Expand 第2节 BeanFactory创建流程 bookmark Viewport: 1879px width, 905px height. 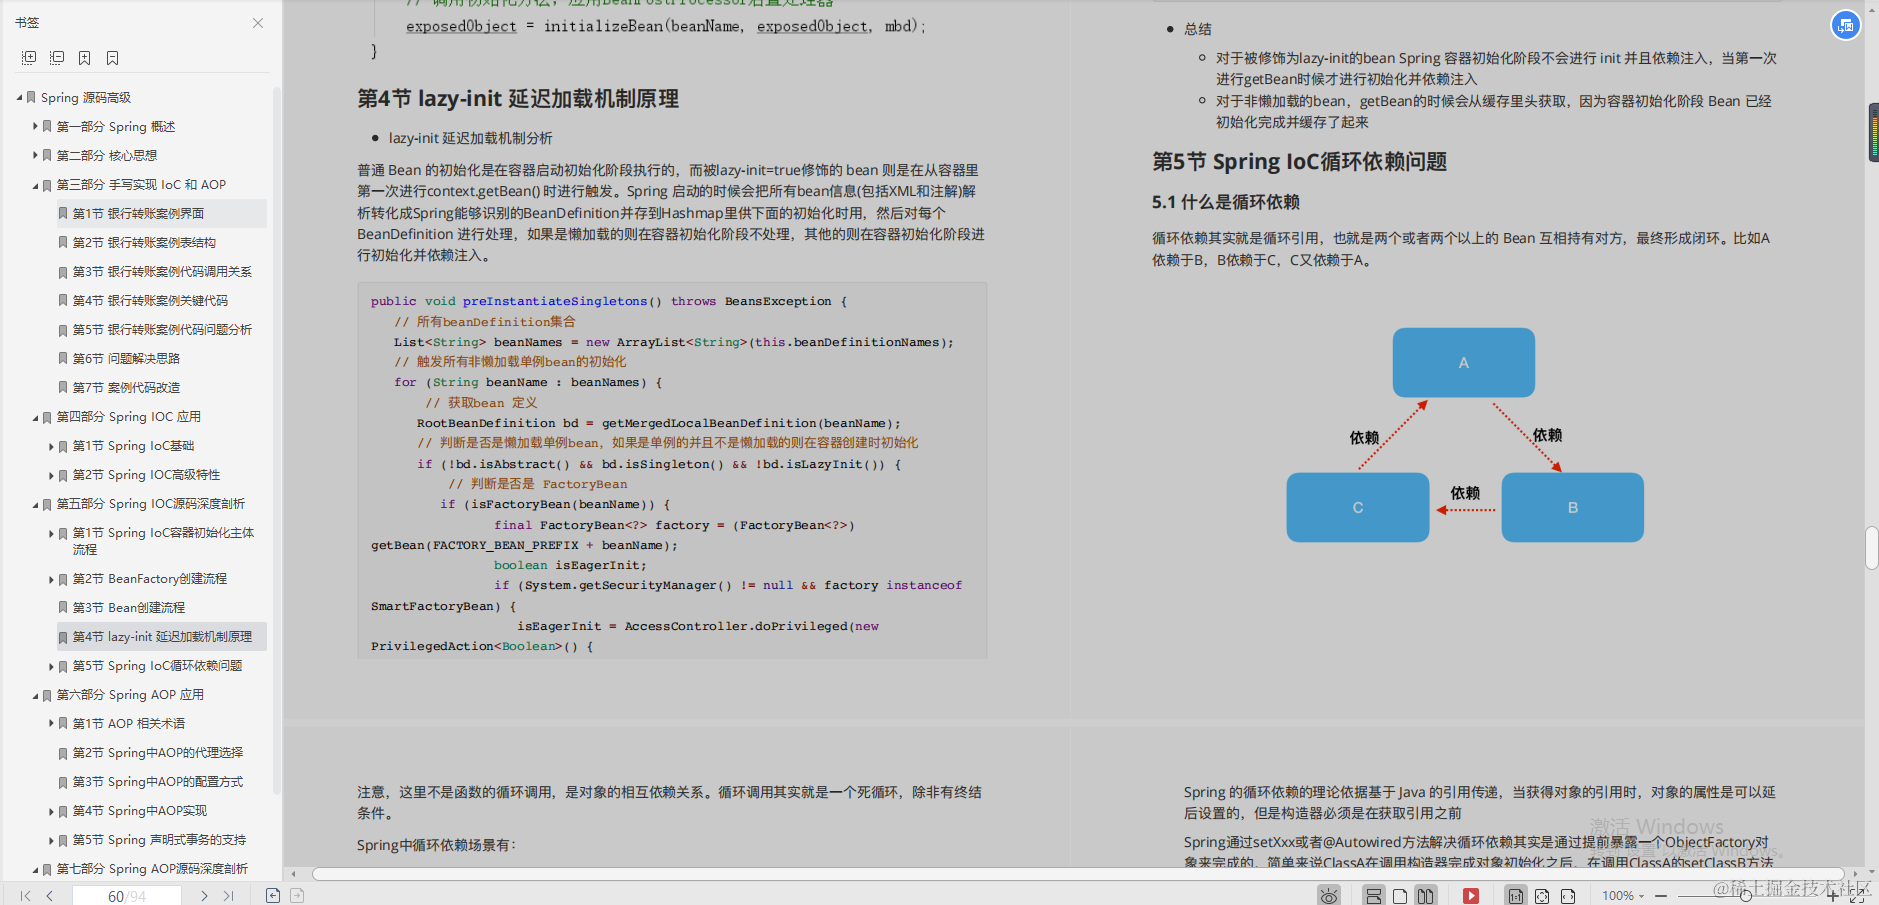click(x=52, y=579)
